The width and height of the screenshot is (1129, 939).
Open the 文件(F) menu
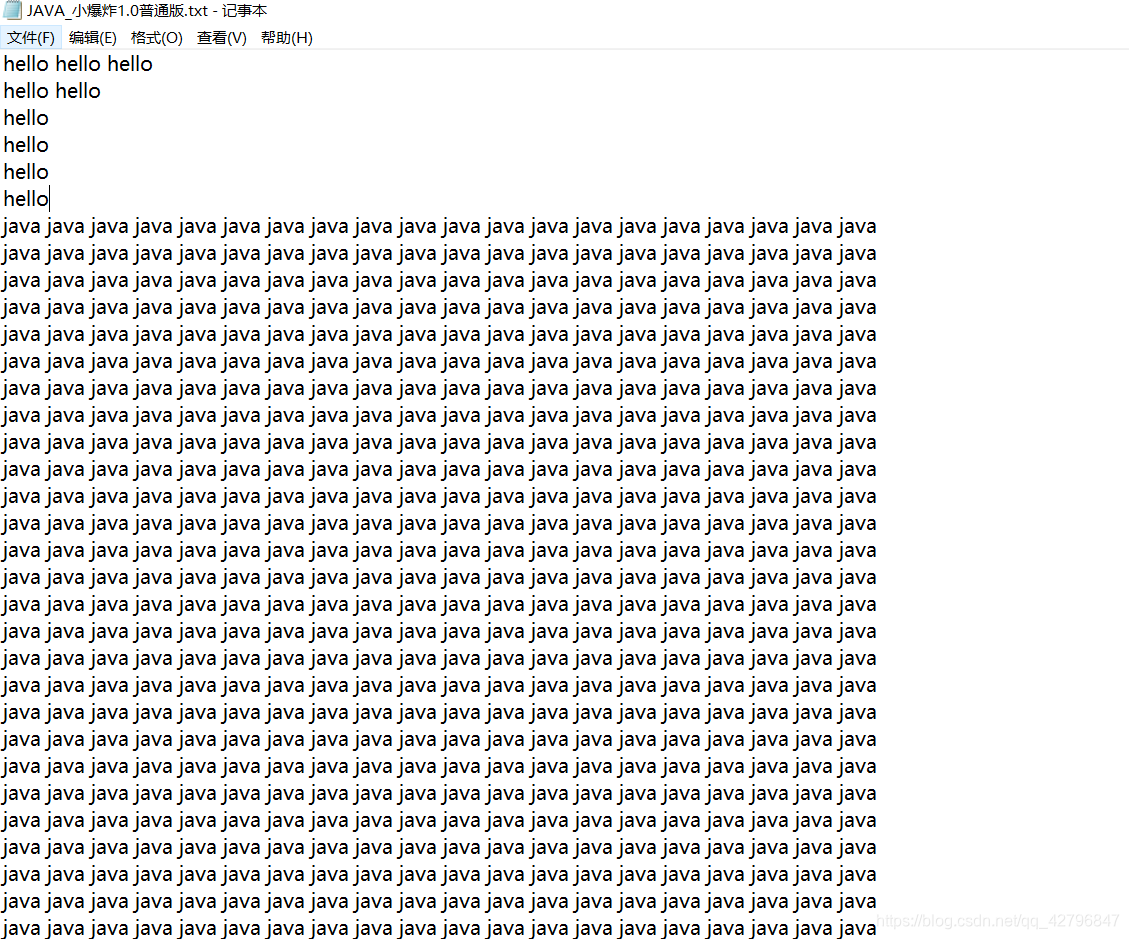tap(31, 37)
